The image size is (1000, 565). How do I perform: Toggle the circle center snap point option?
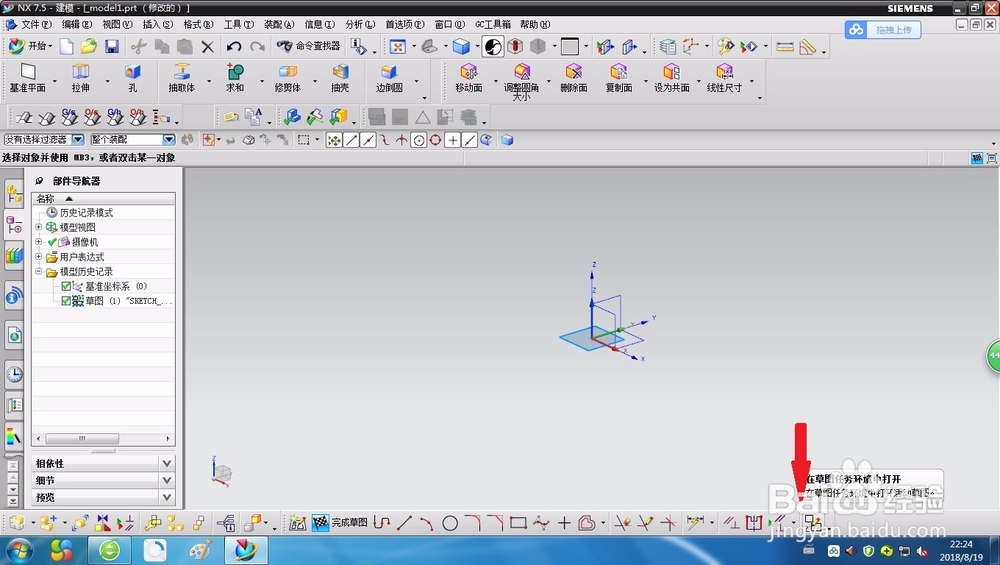418,140
